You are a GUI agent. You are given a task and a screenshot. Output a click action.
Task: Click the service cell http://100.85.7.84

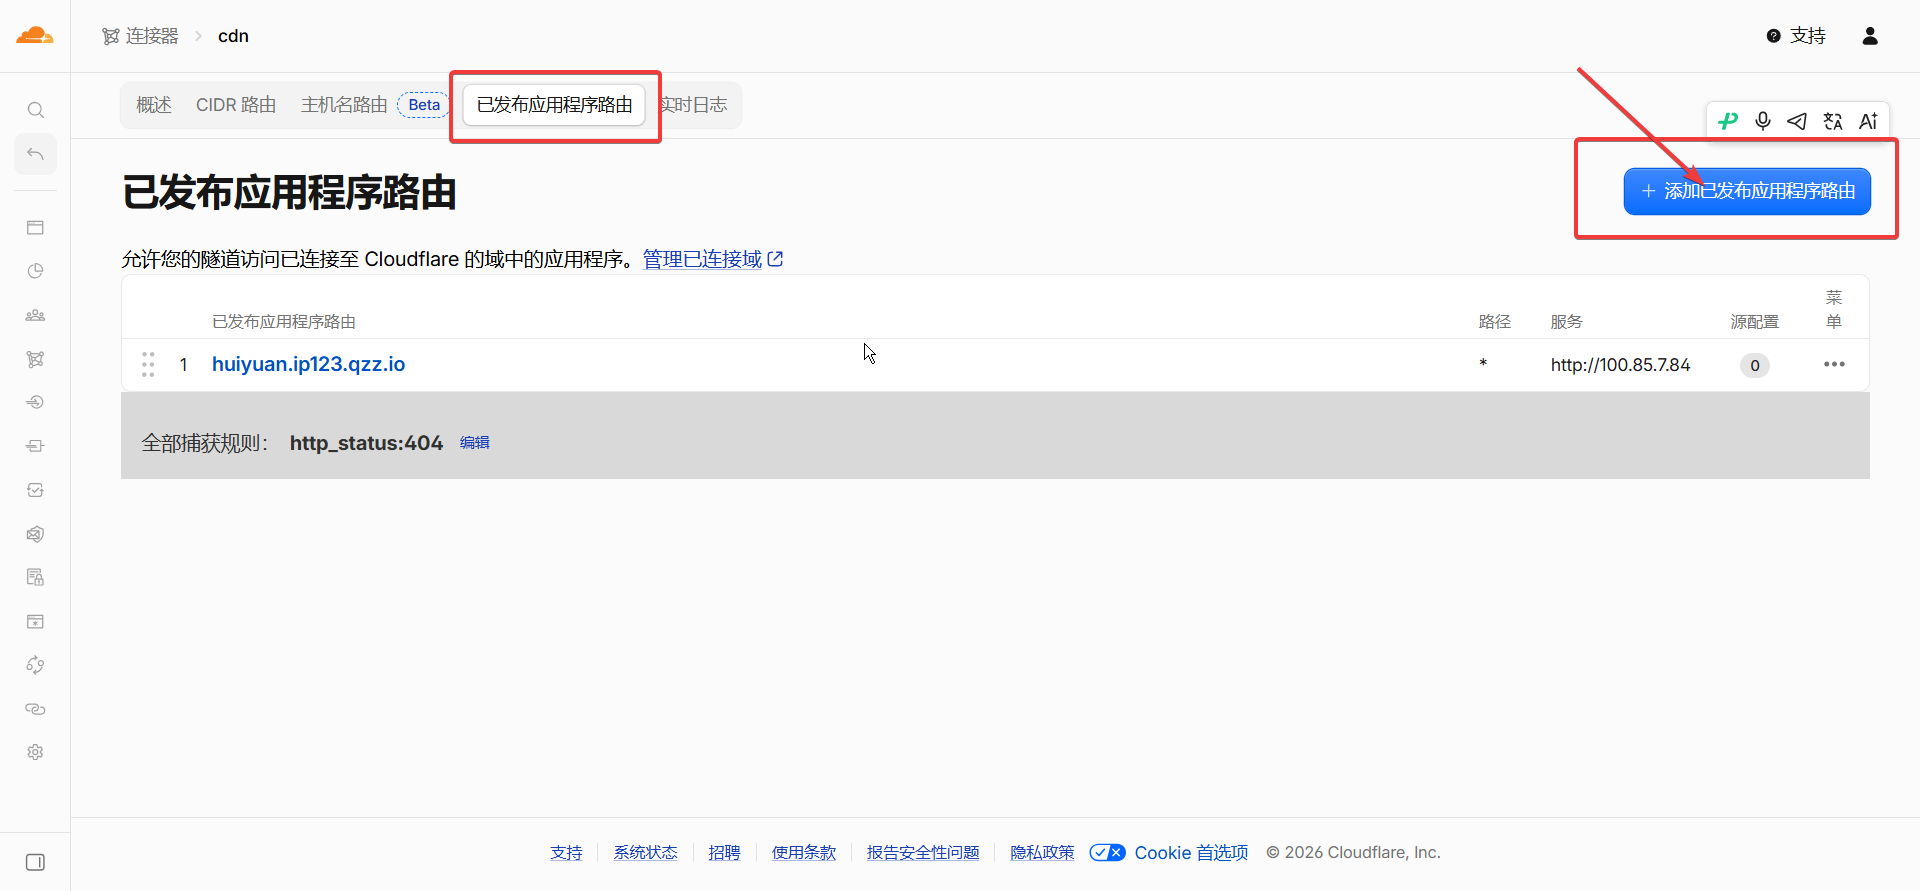click(1620, 365)
